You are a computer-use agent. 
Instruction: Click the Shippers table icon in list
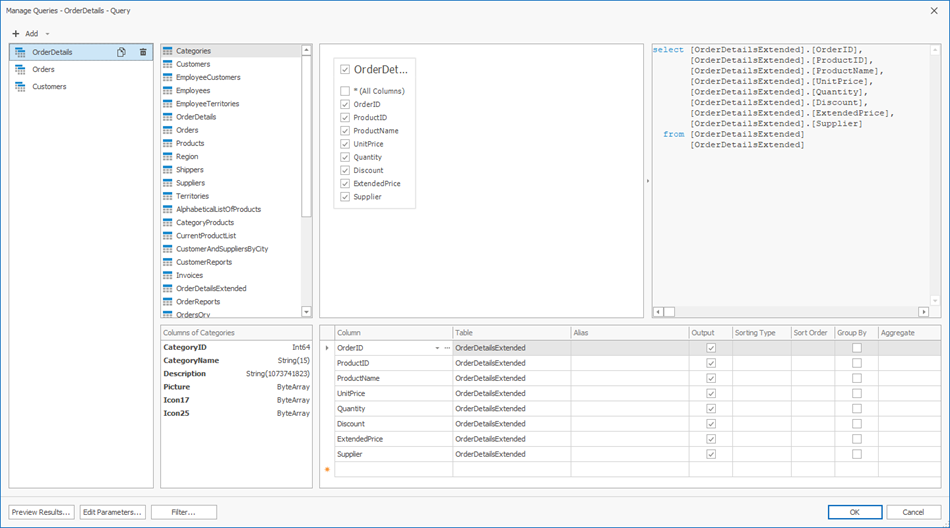(168, 170)
